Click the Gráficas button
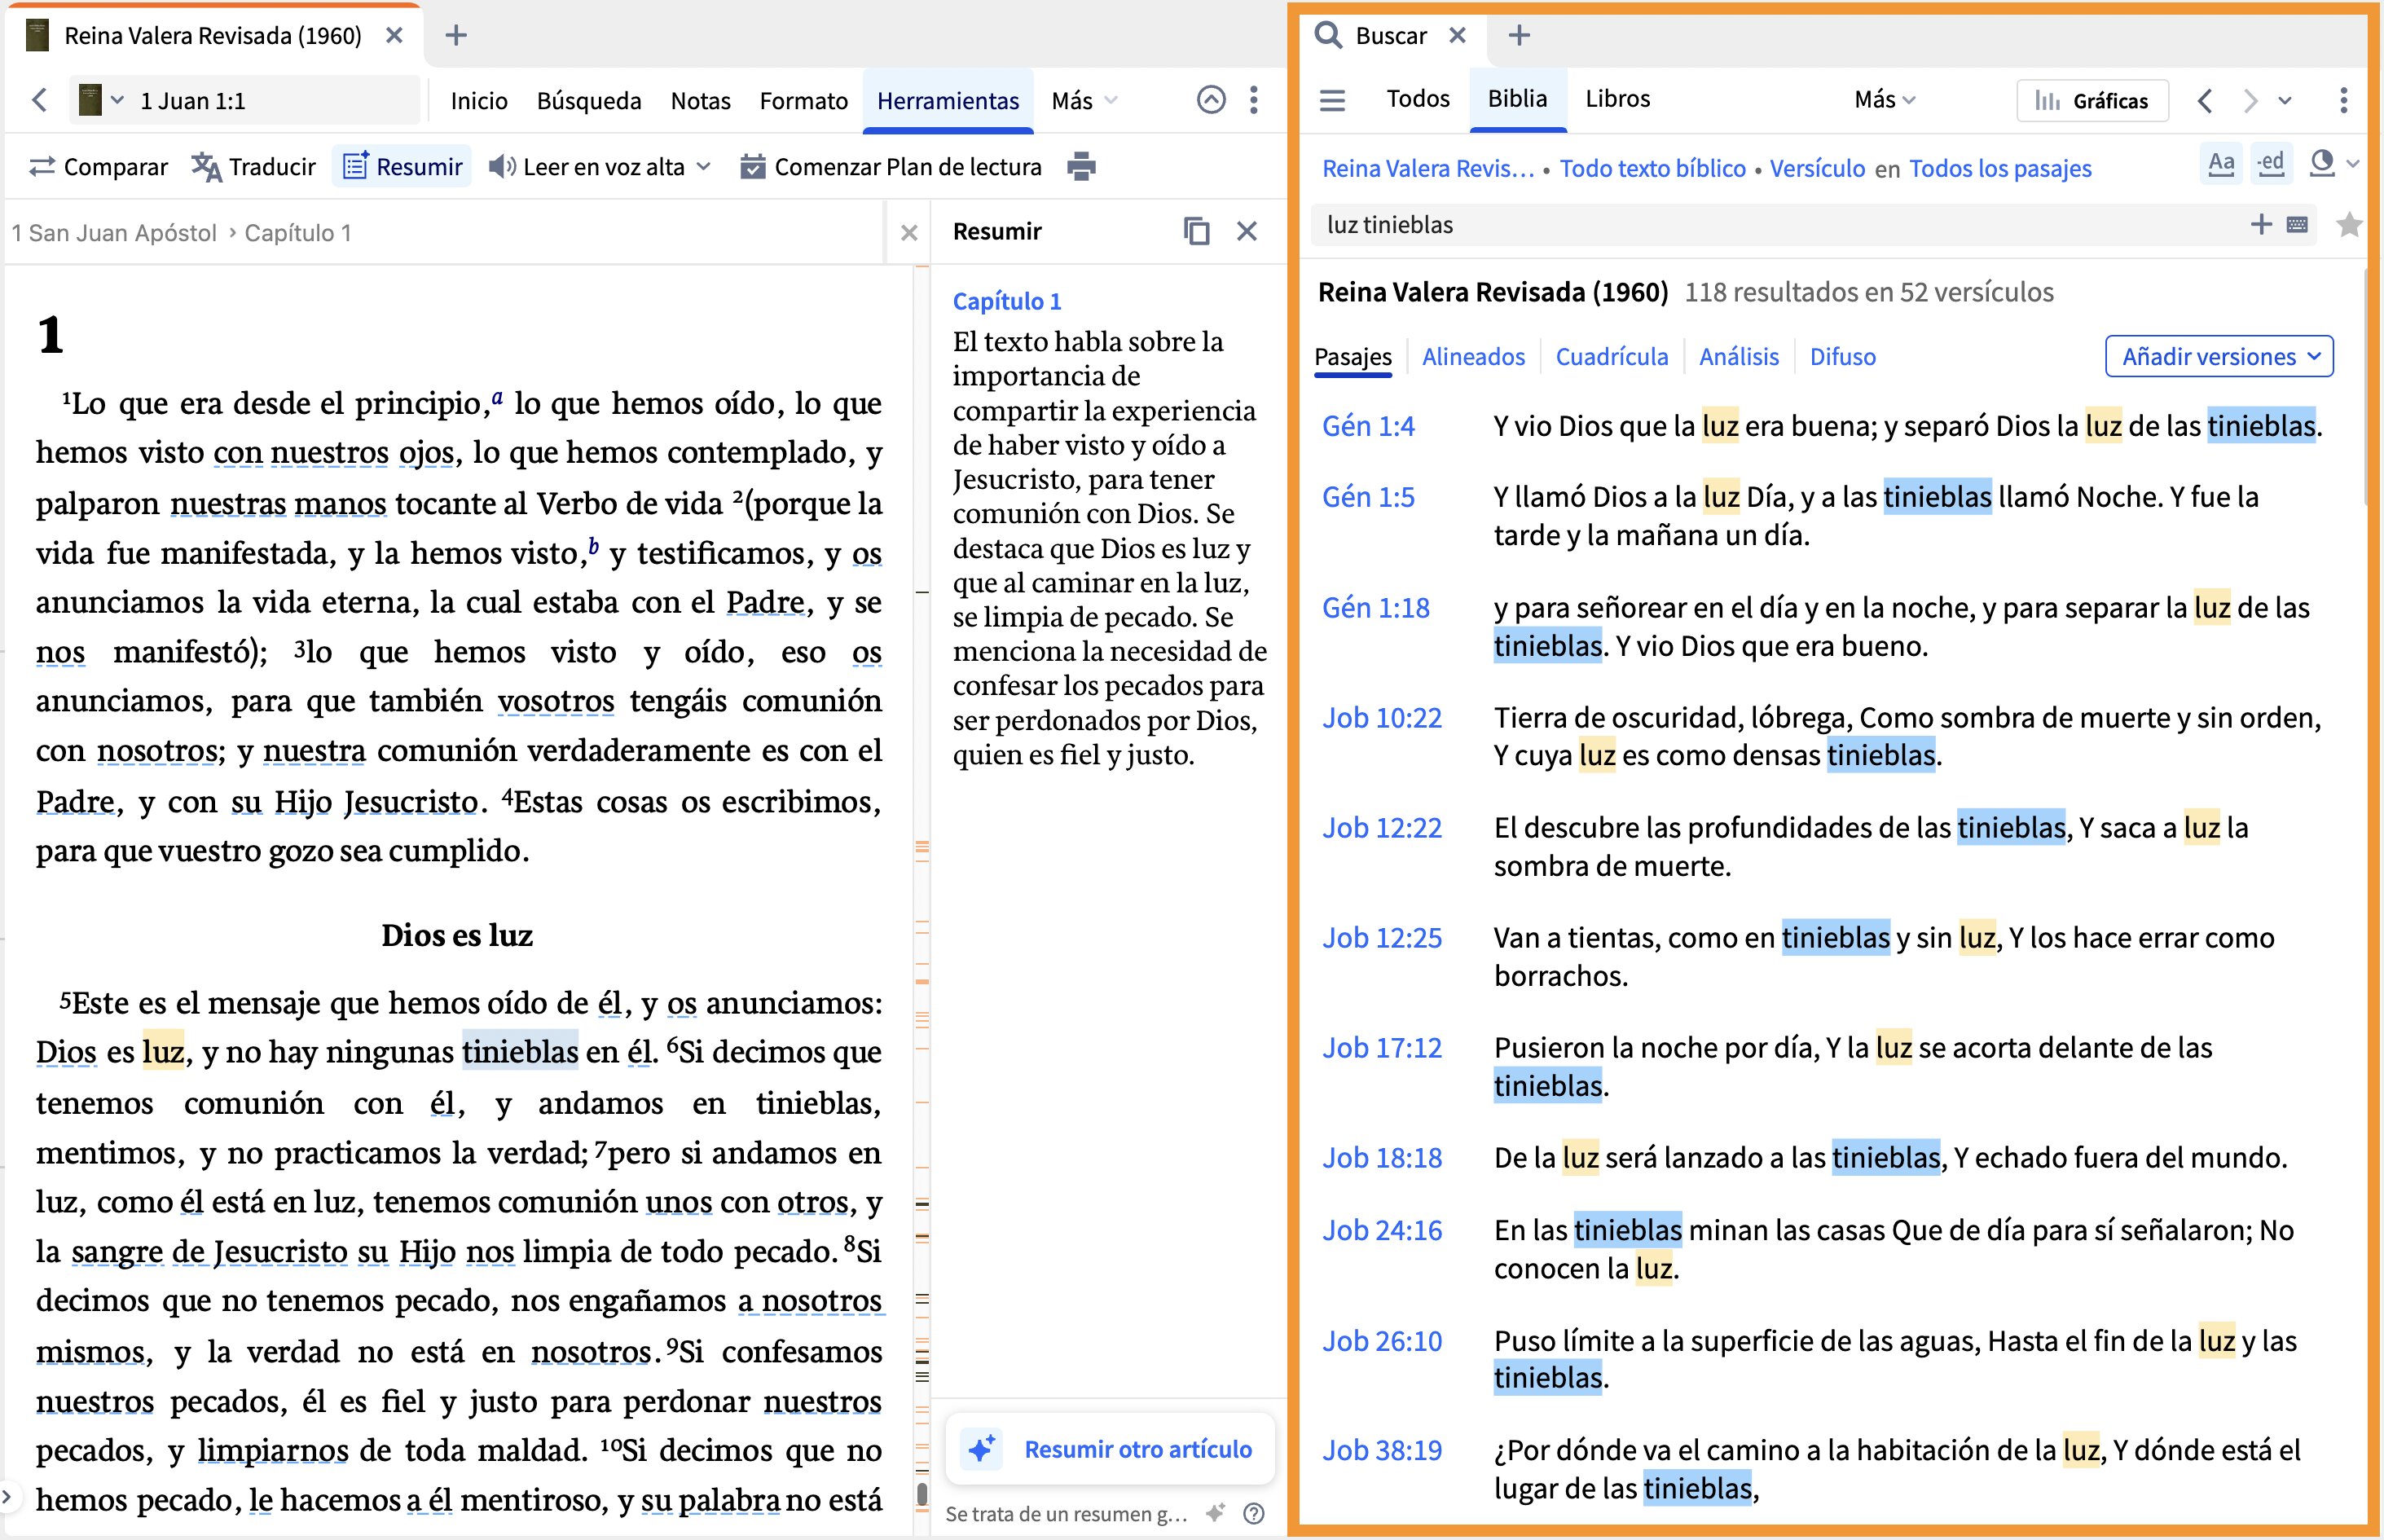Image resolution: width=2384 pixels, height=1540 pixels. [x=2092, y=100]
